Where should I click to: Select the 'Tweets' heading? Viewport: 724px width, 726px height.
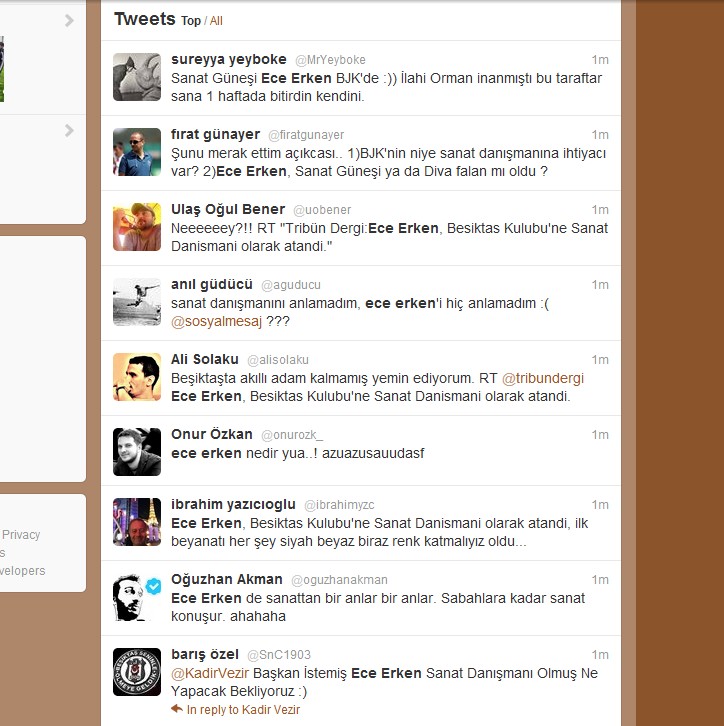point(145,19)
